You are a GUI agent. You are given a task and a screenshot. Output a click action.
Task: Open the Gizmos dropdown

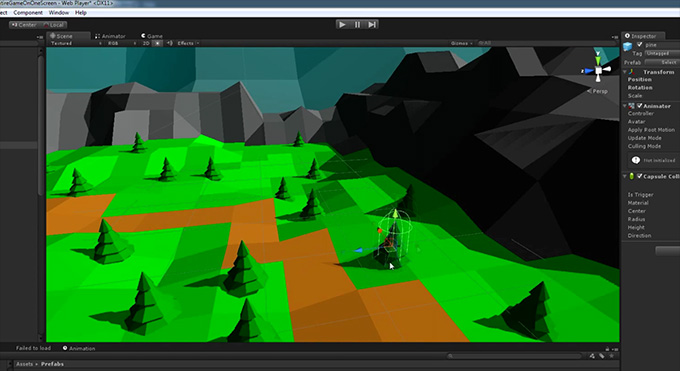461,43
